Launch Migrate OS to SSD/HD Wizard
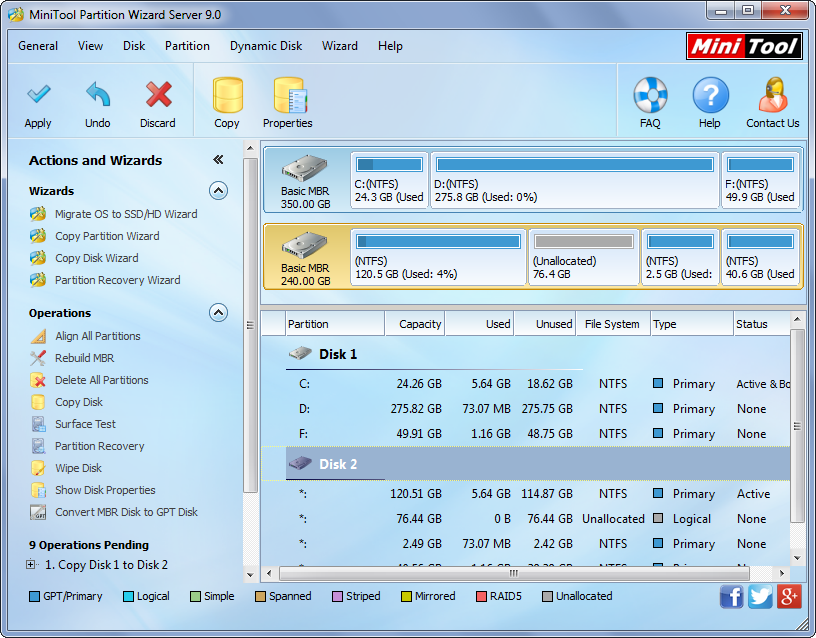The height and width of the screenshot is (638, 816). (126, 214)
